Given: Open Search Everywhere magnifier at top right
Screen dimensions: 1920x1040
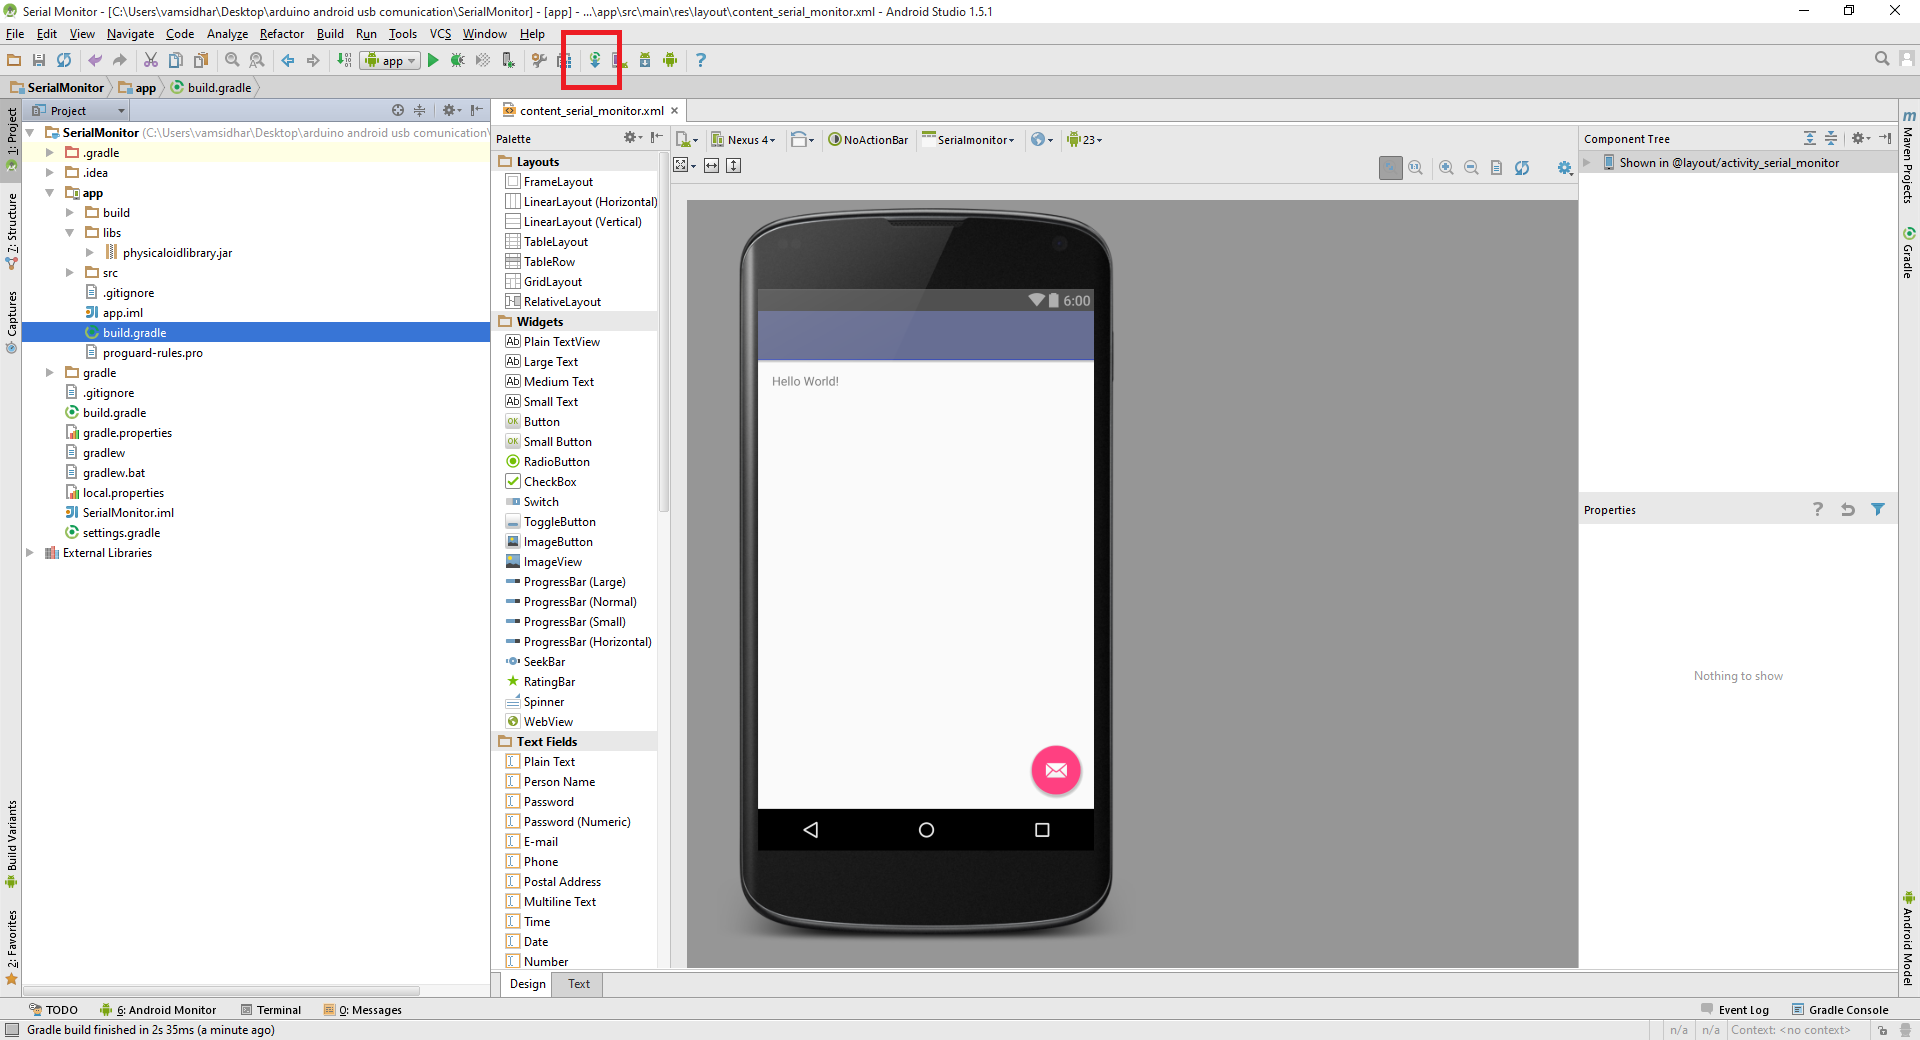Looking at the screenshot, I should pyautogui.click(x=1882, y=59).
